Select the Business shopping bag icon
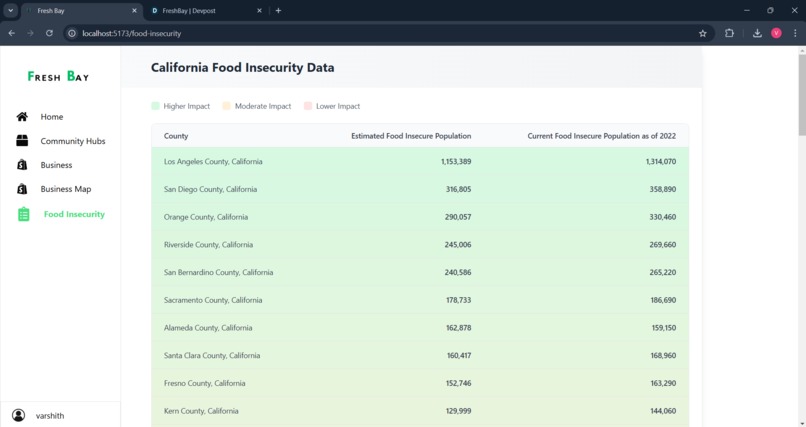Screen dimensions: 806x427 pyautogui.click(x=22, y=164)
